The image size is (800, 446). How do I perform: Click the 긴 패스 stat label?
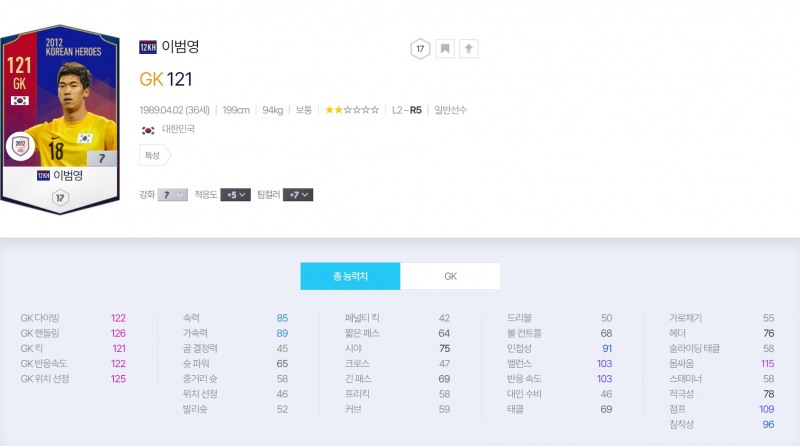(x=358, y=379)
